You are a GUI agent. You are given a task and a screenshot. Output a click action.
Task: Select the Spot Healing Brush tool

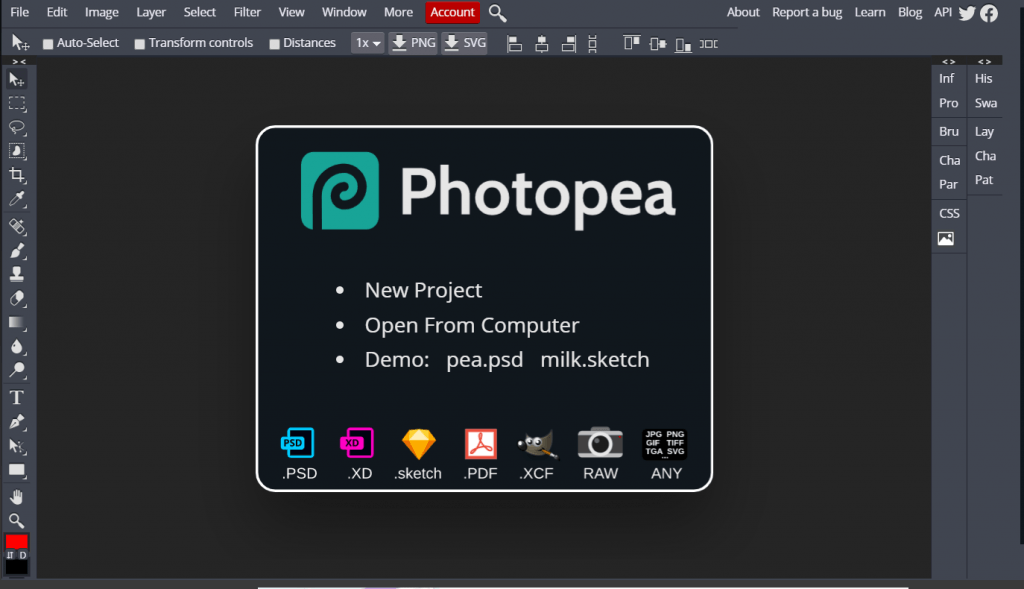[17, 227]
